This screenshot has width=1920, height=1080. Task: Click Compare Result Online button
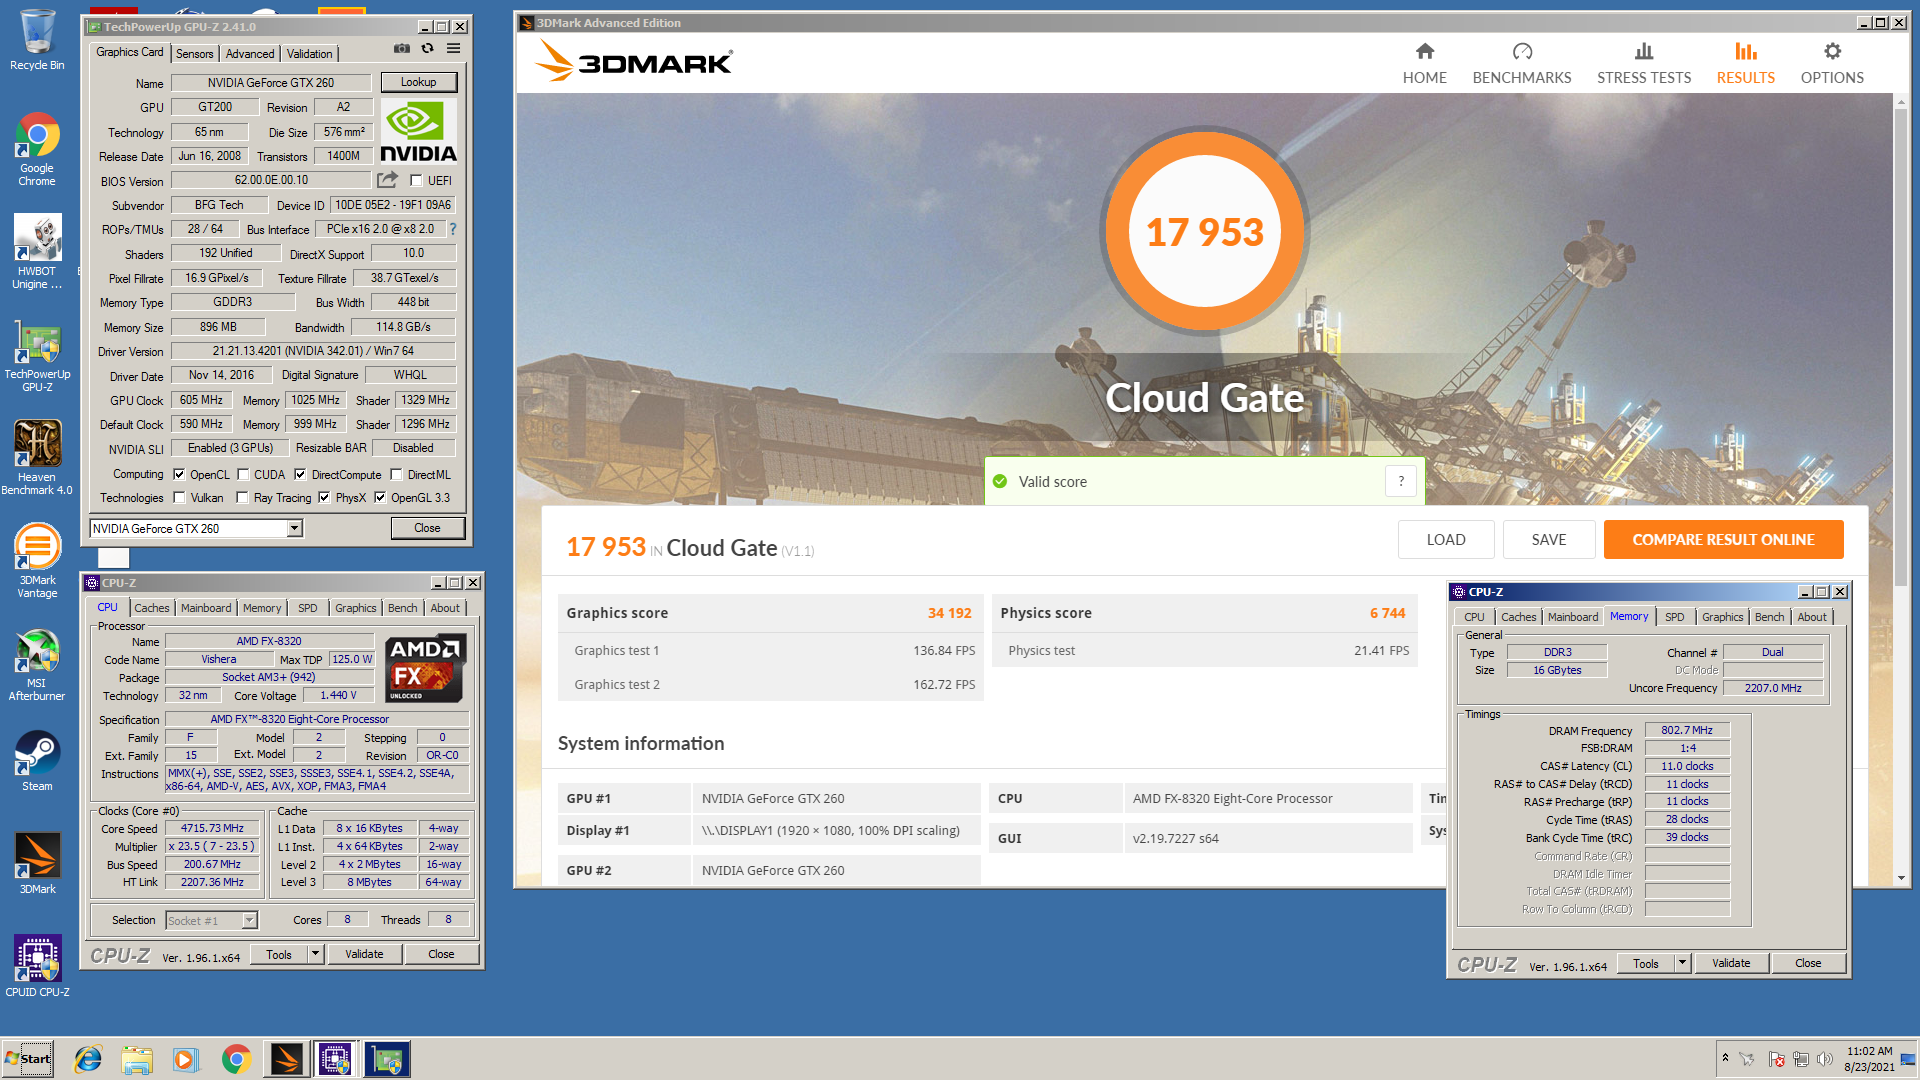(1723, 540)
